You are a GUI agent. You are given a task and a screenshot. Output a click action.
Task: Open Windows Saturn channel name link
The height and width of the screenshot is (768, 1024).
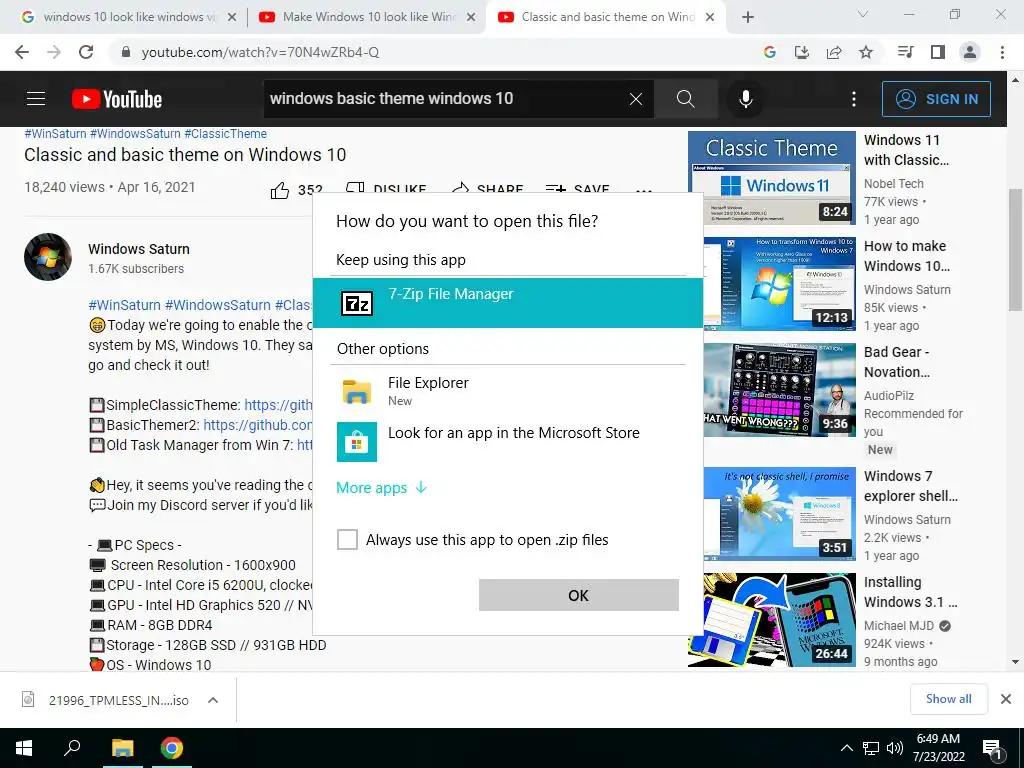coord(139,249)
